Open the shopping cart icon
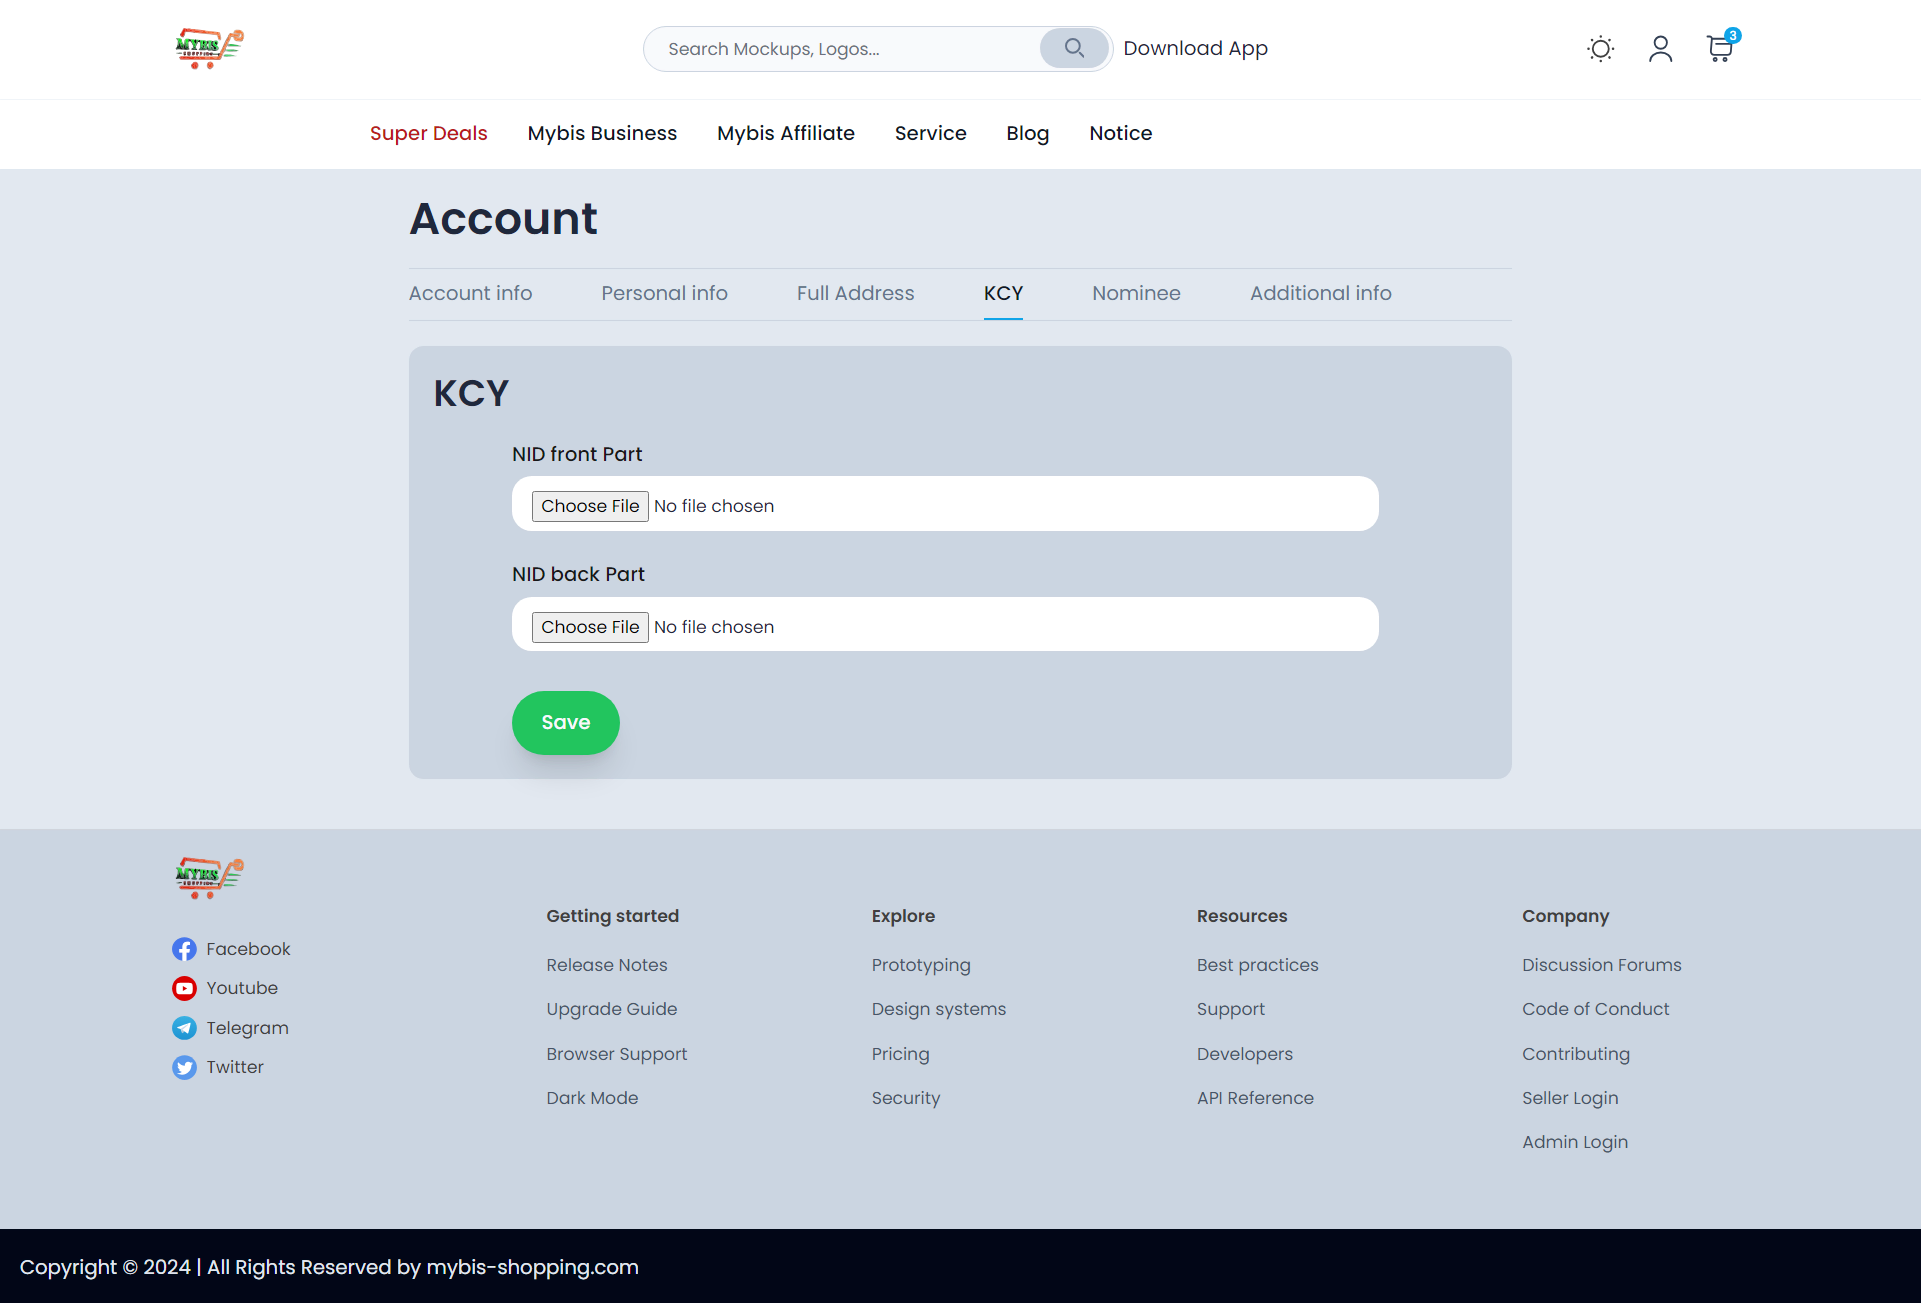The image size is (1921, 1303). (1719, 49)
